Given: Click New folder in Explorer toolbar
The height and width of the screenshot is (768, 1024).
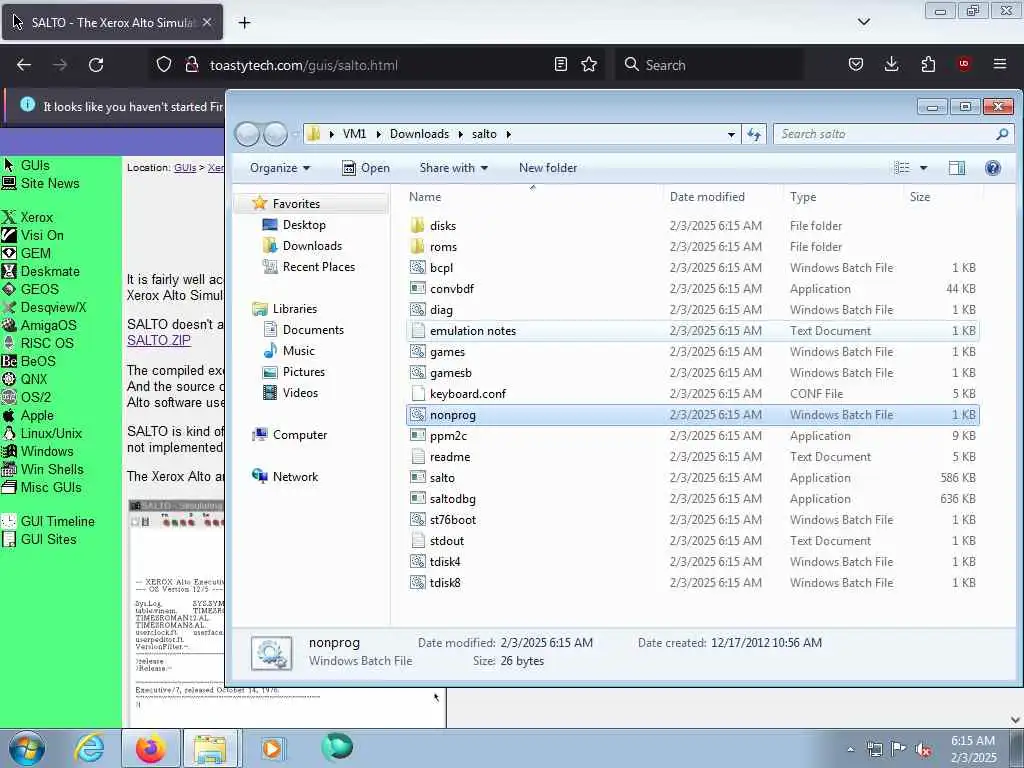Looking at the screenshot, I should pos(548,168).
